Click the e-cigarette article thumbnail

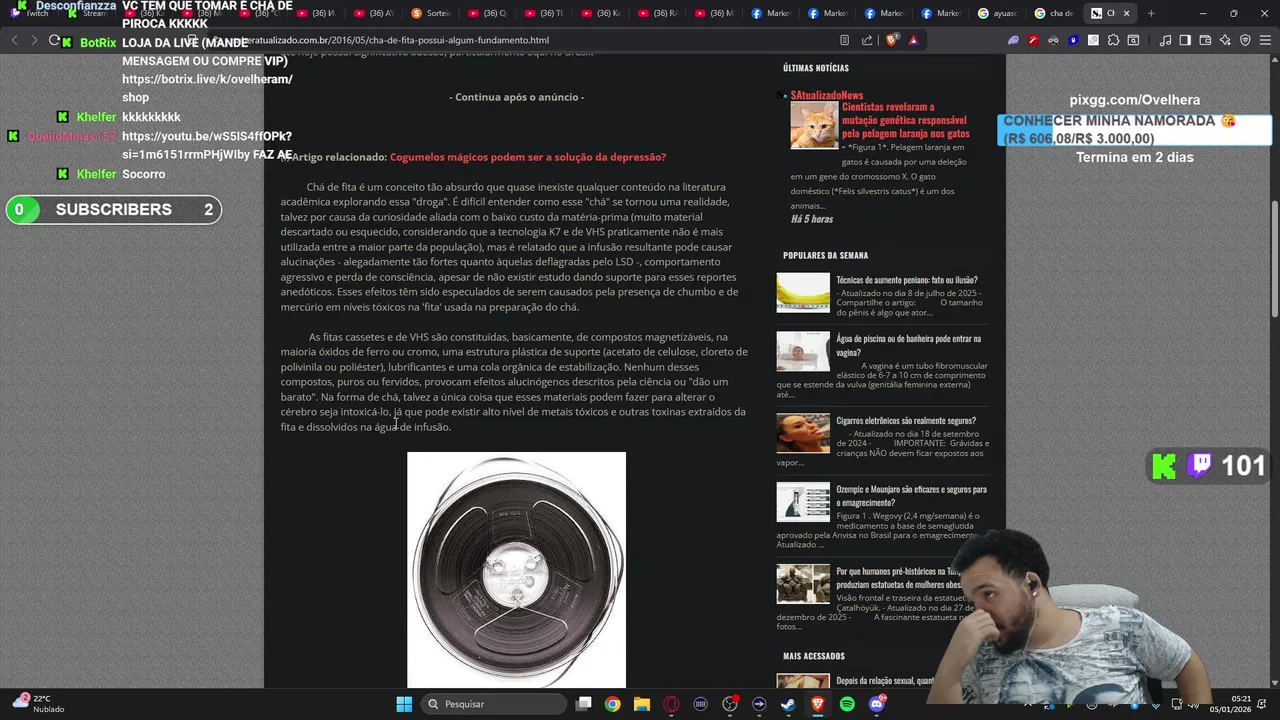coord(803,433)
